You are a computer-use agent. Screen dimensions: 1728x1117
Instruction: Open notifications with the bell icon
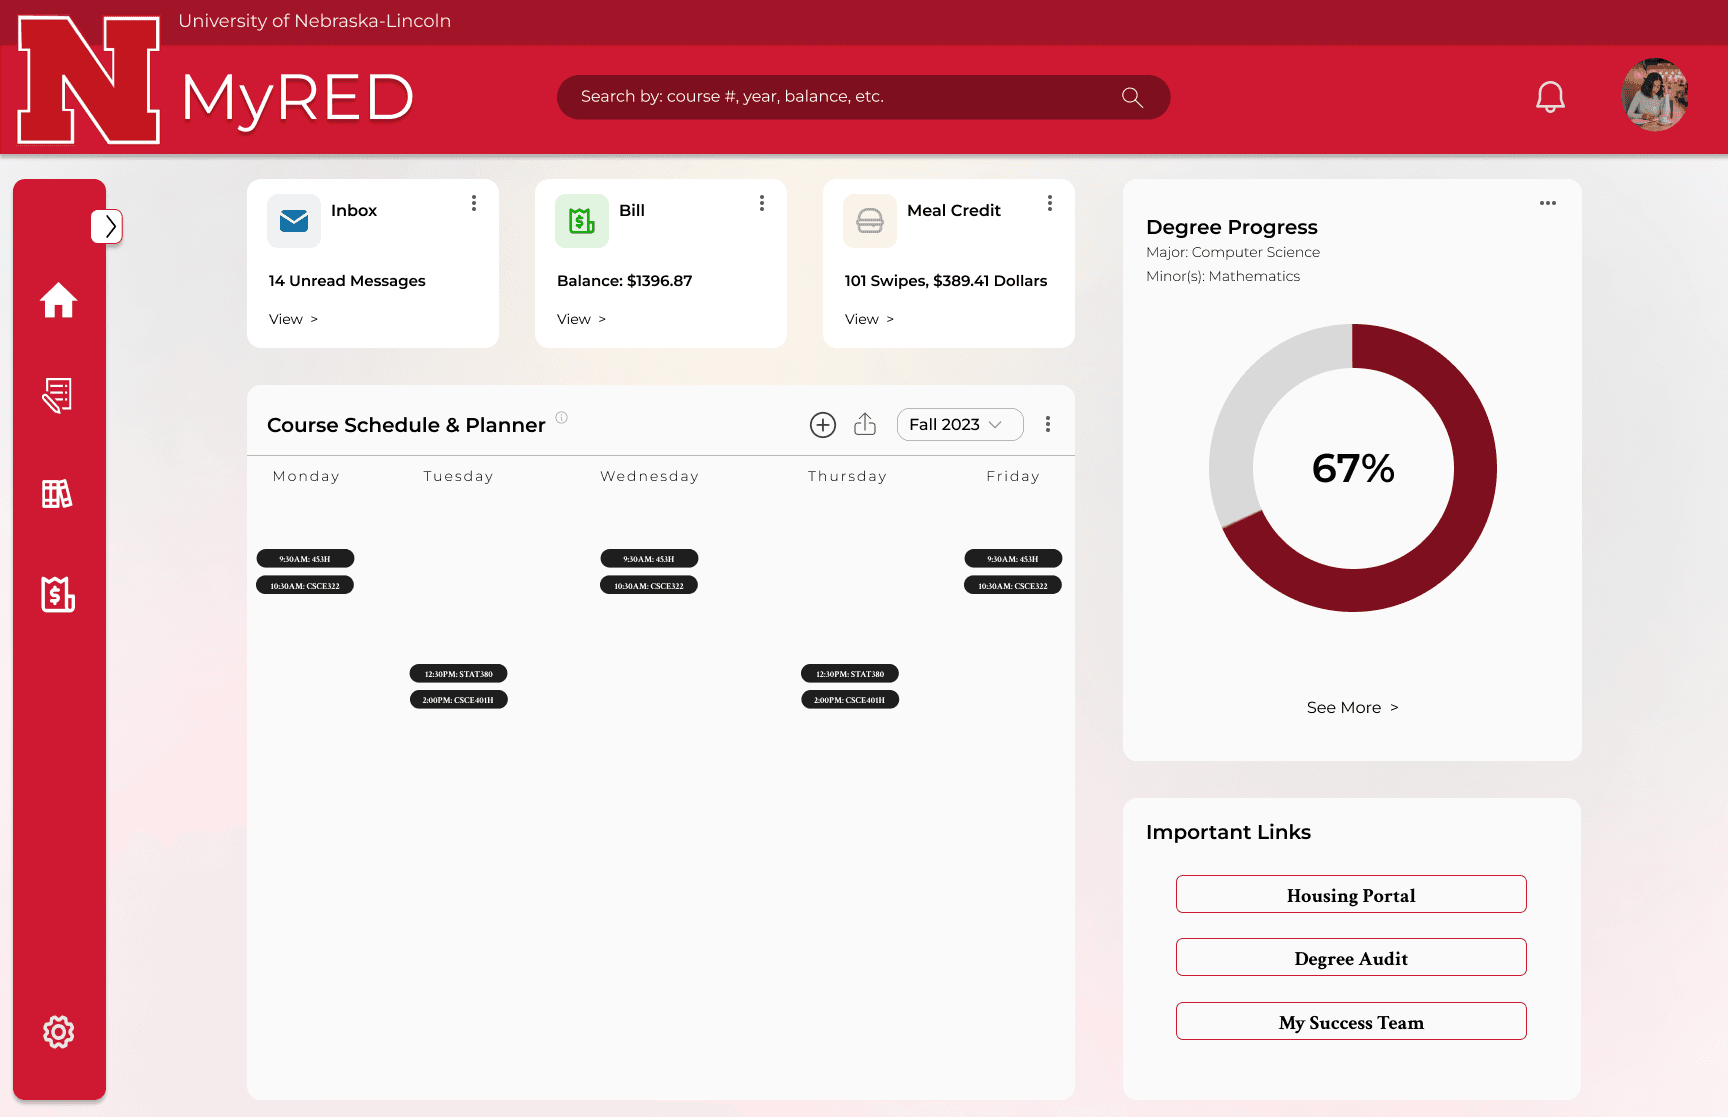(x=1550, y=96)
